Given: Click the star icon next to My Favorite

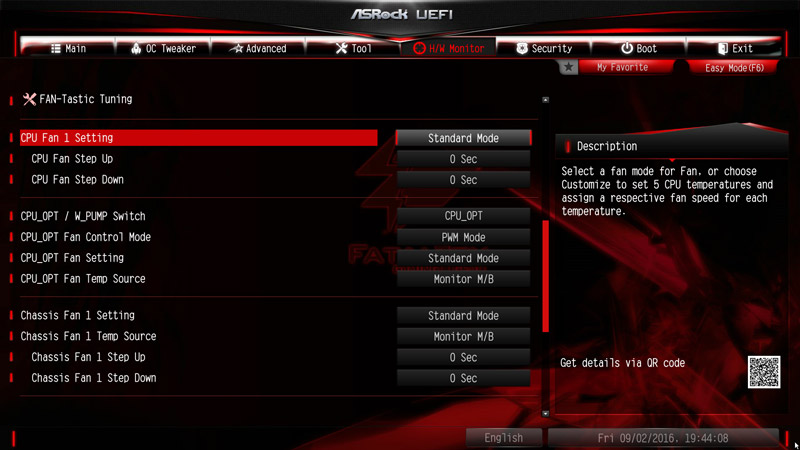Looking at the screenshot, I should click(568, 67).
